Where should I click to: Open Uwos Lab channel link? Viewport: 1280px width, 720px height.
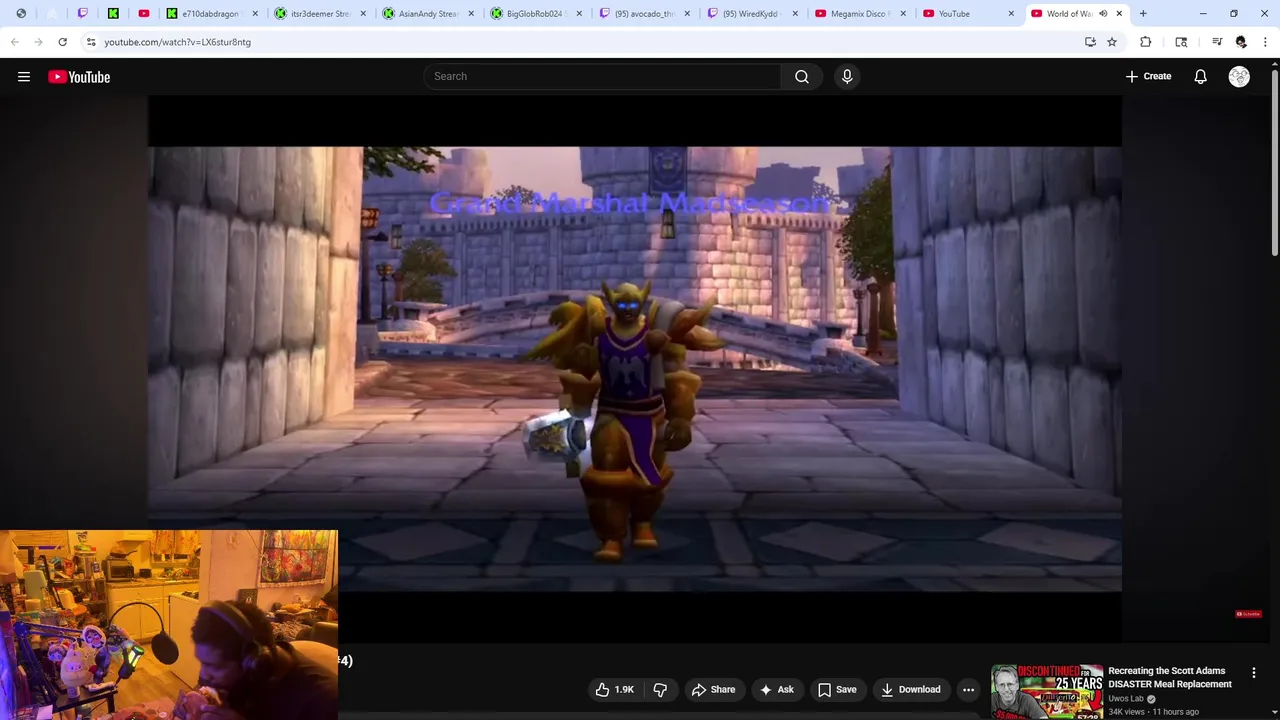1126,698
